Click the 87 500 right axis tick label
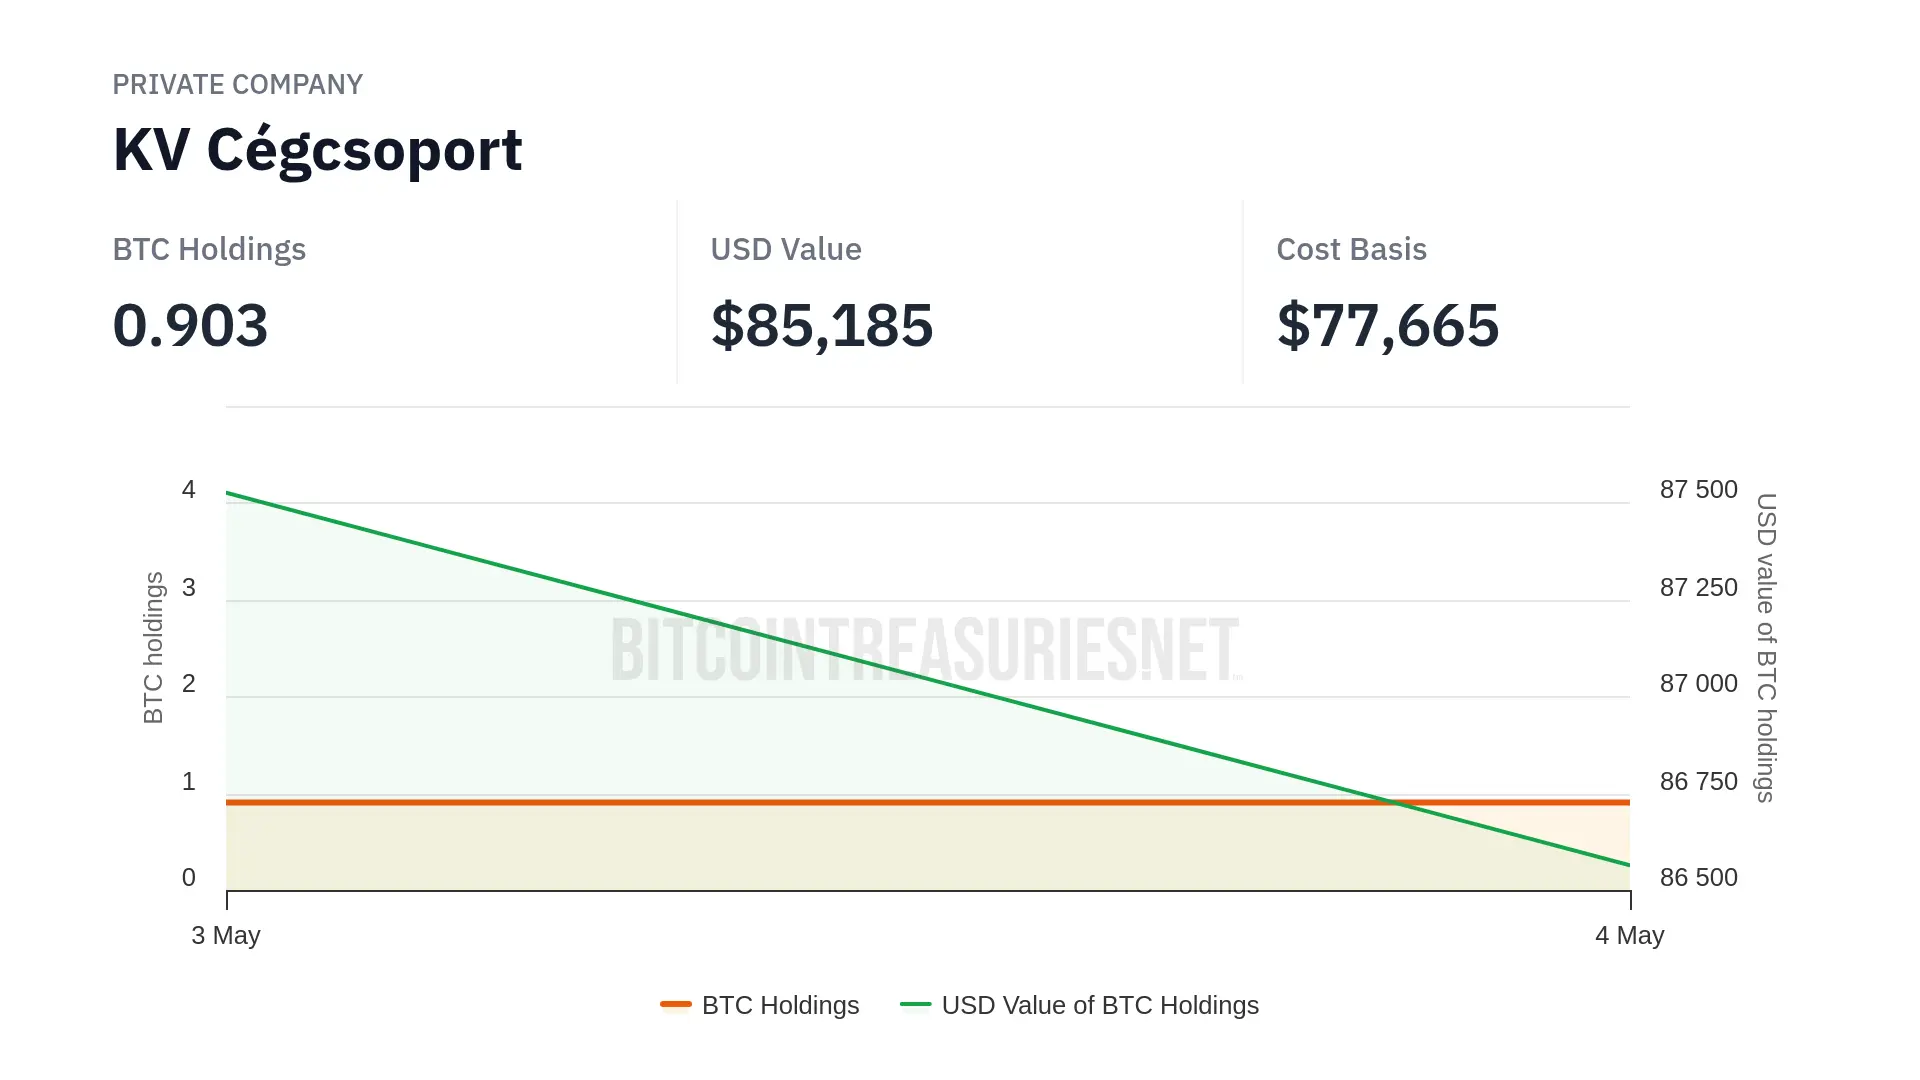Image resolution: width=1920 pixels, height=1080 pixels. pyautogui.click(x=1698, y=490)
